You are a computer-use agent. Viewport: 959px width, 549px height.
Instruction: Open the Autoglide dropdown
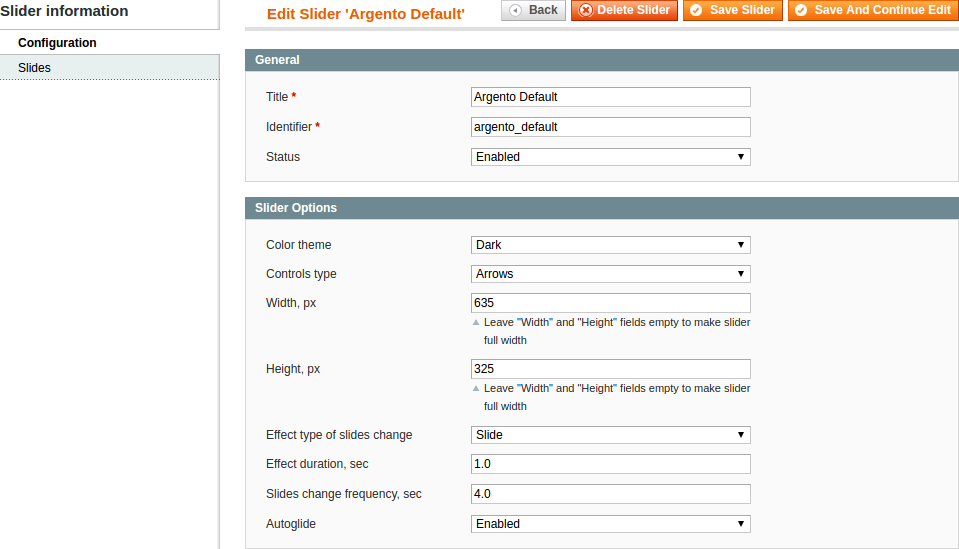point(610,524)
